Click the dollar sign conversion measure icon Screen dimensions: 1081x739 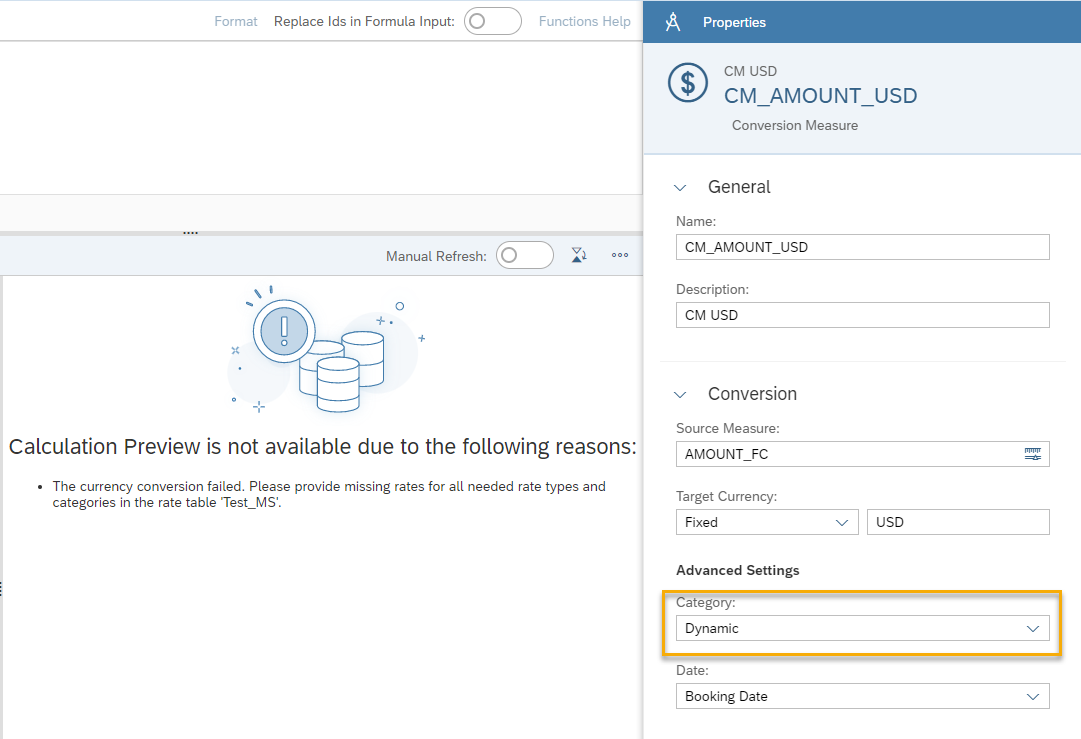687,83
